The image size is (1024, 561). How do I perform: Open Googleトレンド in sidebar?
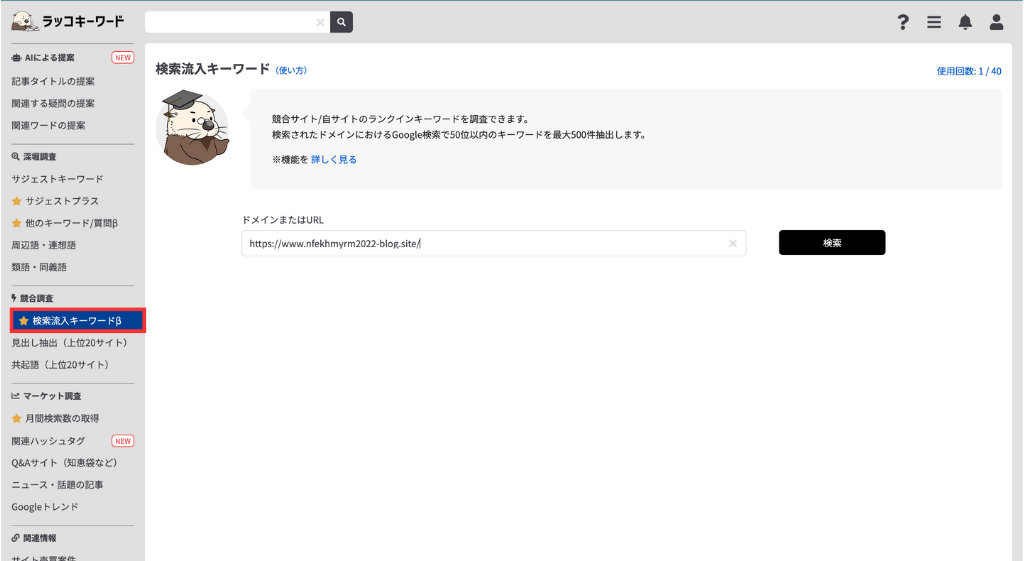click(x=44, y=507)
